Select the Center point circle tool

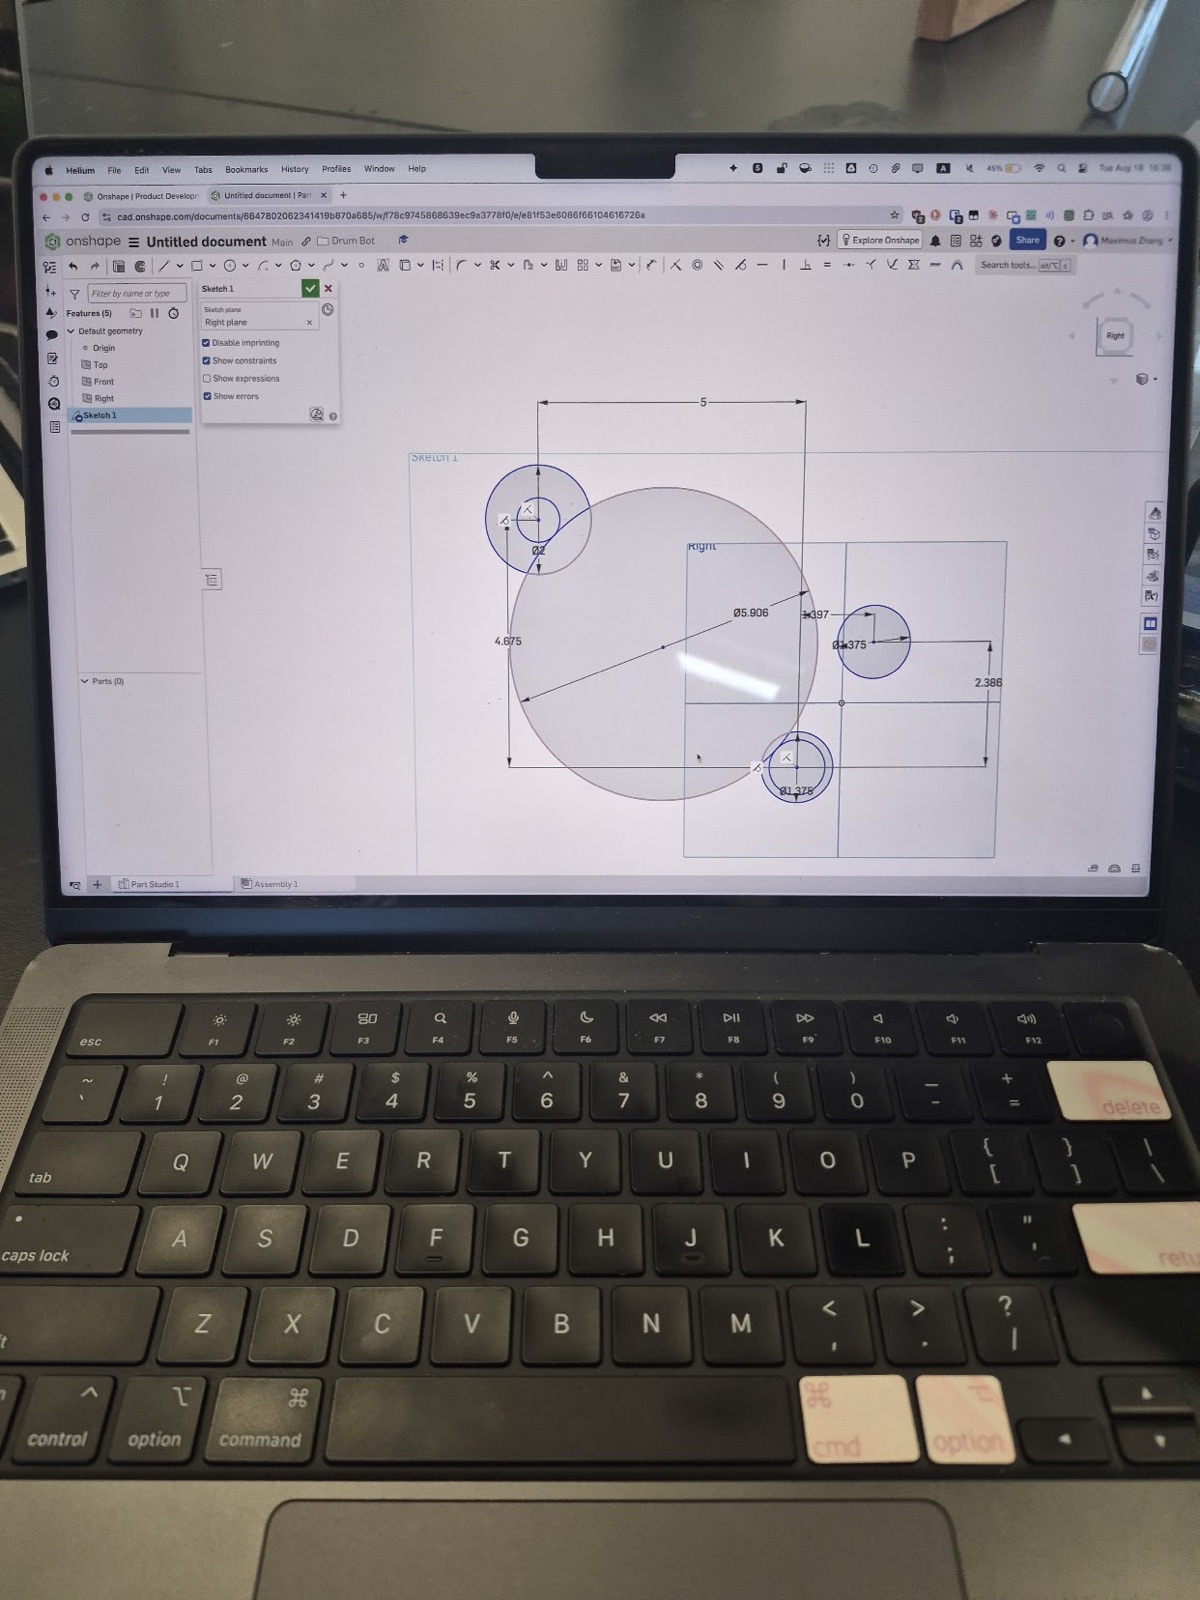click(x=230, y=266)
